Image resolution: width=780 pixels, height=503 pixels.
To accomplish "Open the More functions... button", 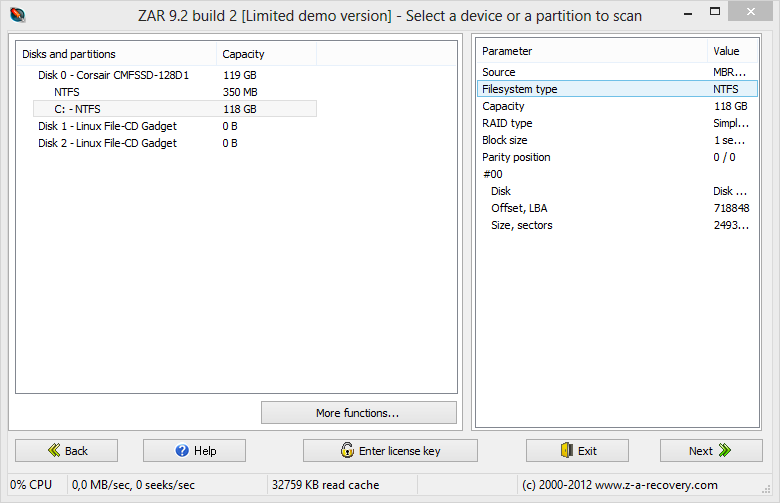I will click(x=359, y=412).
